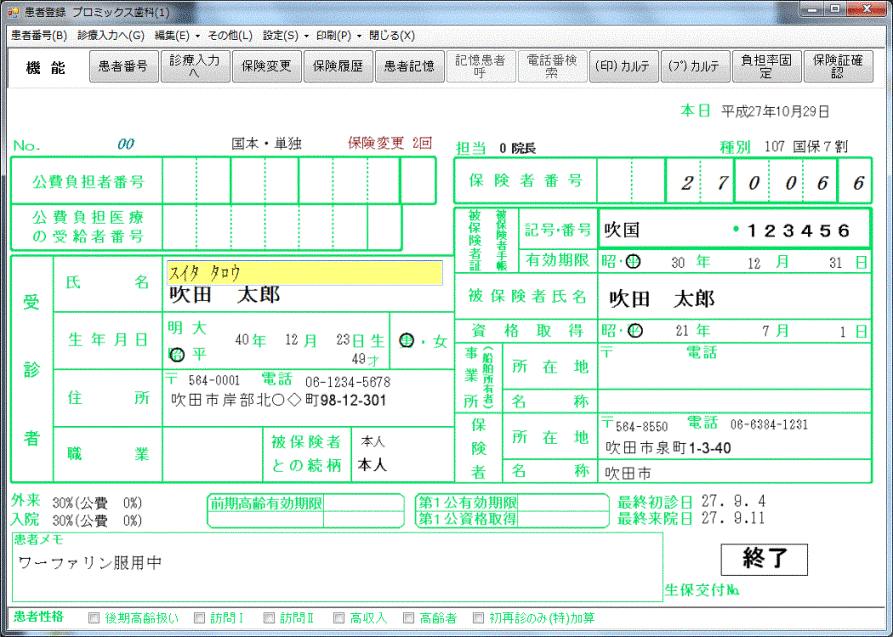This screenshot has height=637, width=893.
Task: Click the insurer address 吹田市泉町1-3-40
Action: [668, 448]
